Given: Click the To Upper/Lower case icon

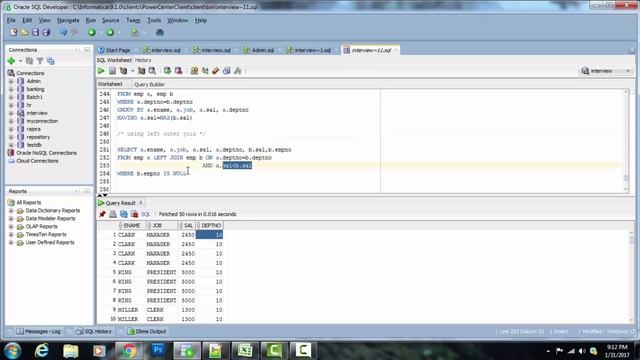Looking at the screenshot, I should [x=205, y=71].
